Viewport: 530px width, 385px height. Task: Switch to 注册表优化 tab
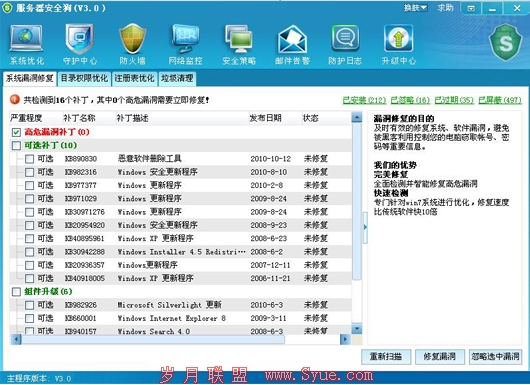coord(134,78)
